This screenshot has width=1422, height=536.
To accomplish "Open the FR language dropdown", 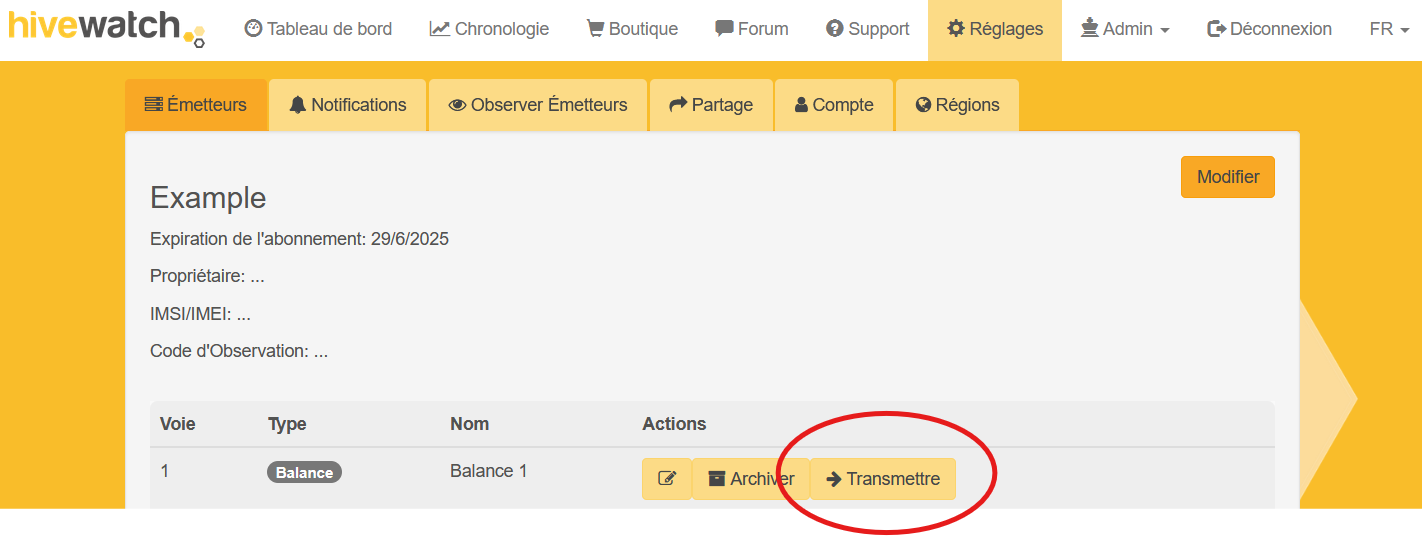I will pyautogui.click(x=1389, y=29).
